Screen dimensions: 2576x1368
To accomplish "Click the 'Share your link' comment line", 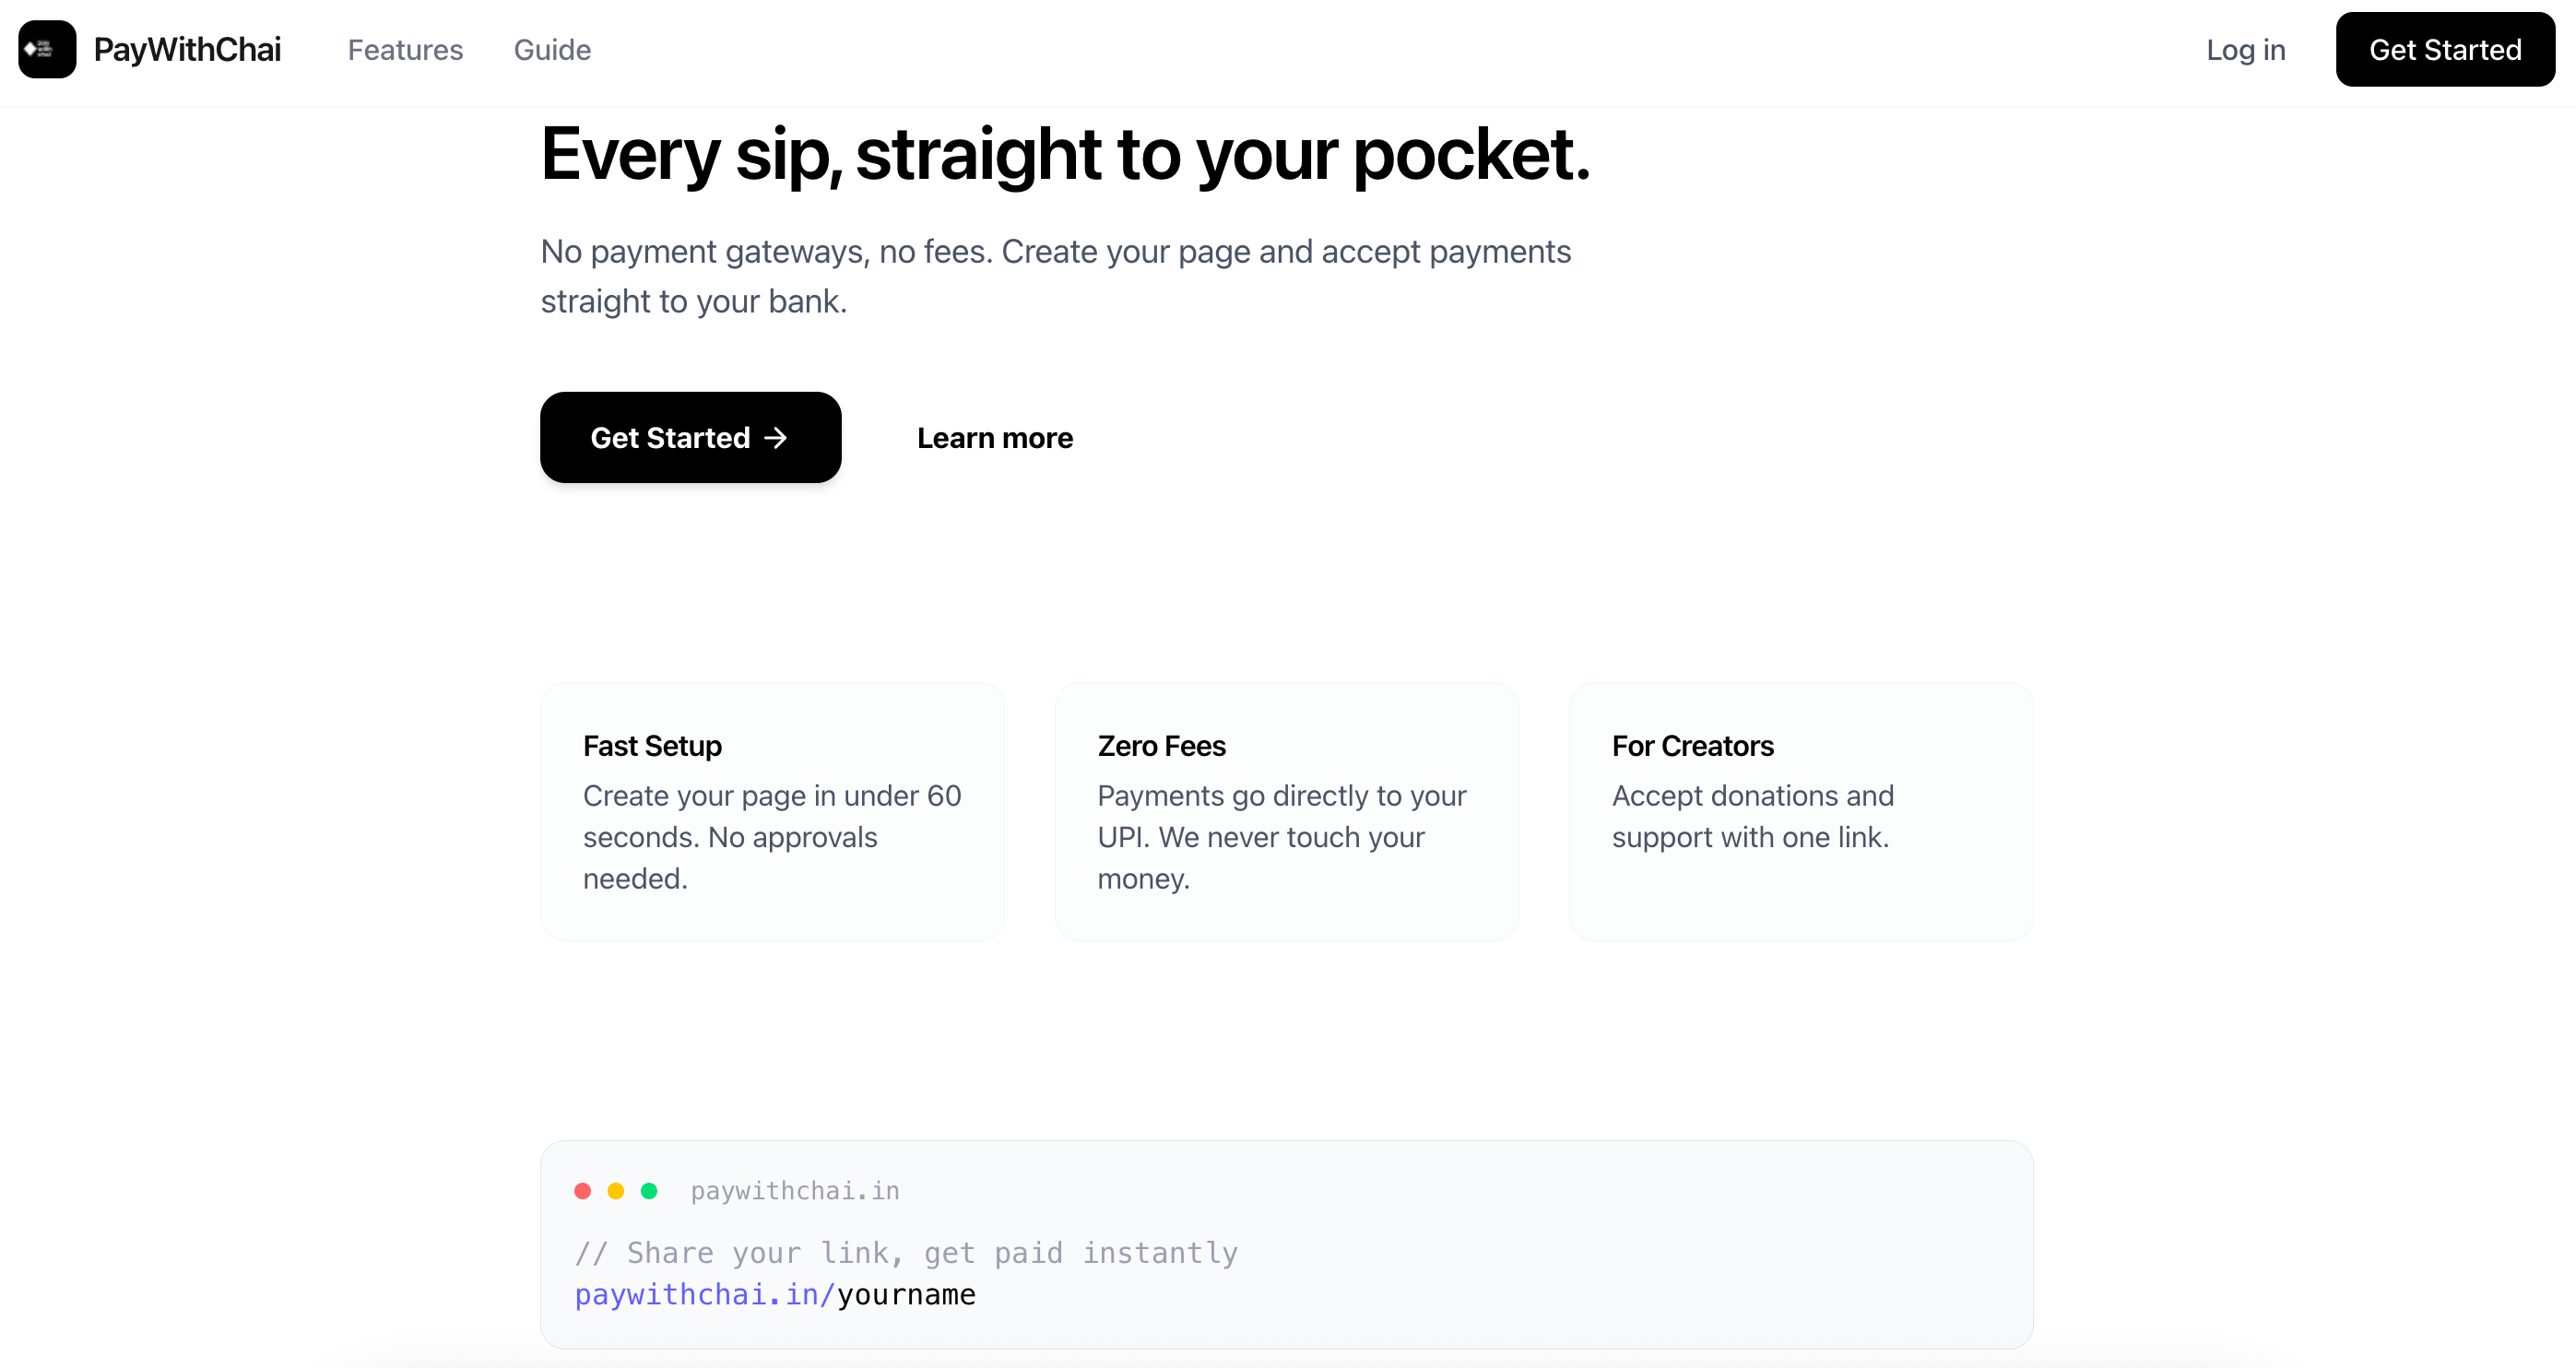I will 906,1253.
